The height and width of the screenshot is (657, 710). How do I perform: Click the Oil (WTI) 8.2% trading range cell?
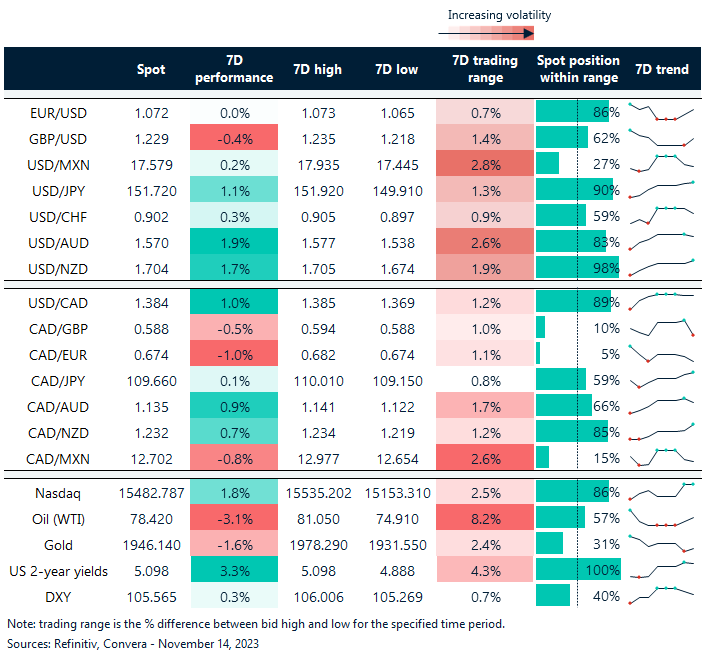485,520
